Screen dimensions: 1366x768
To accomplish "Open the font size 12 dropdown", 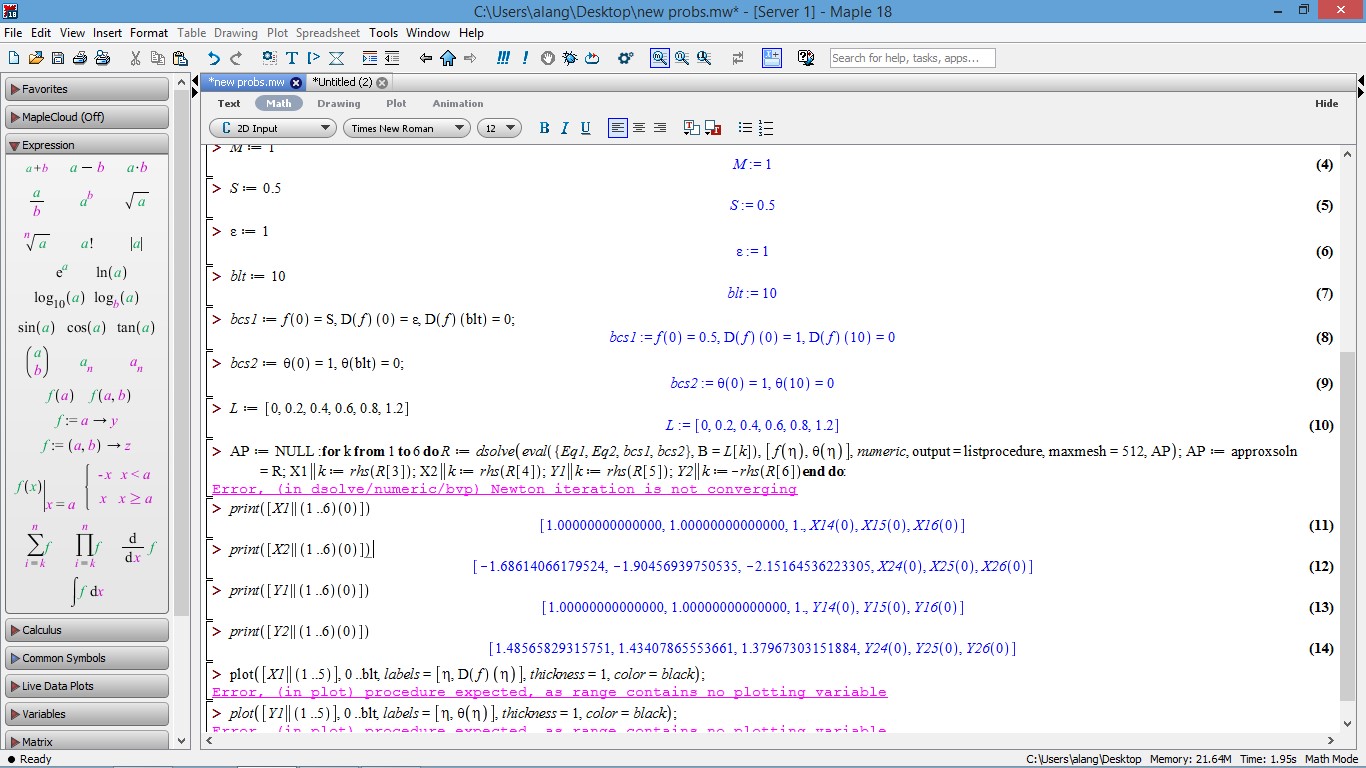I will [x=499, y=128].
